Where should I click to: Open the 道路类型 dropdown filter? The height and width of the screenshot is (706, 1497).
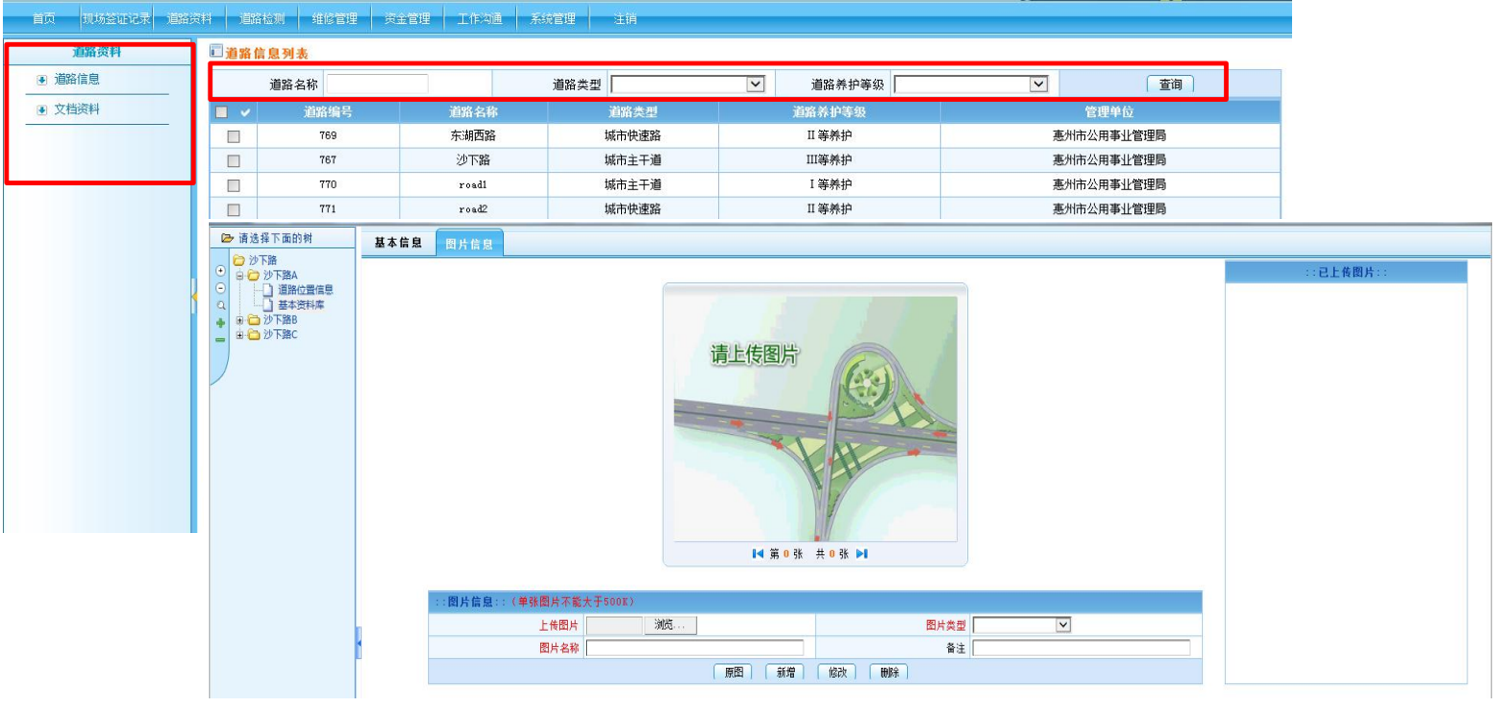[x=687, y=85]
